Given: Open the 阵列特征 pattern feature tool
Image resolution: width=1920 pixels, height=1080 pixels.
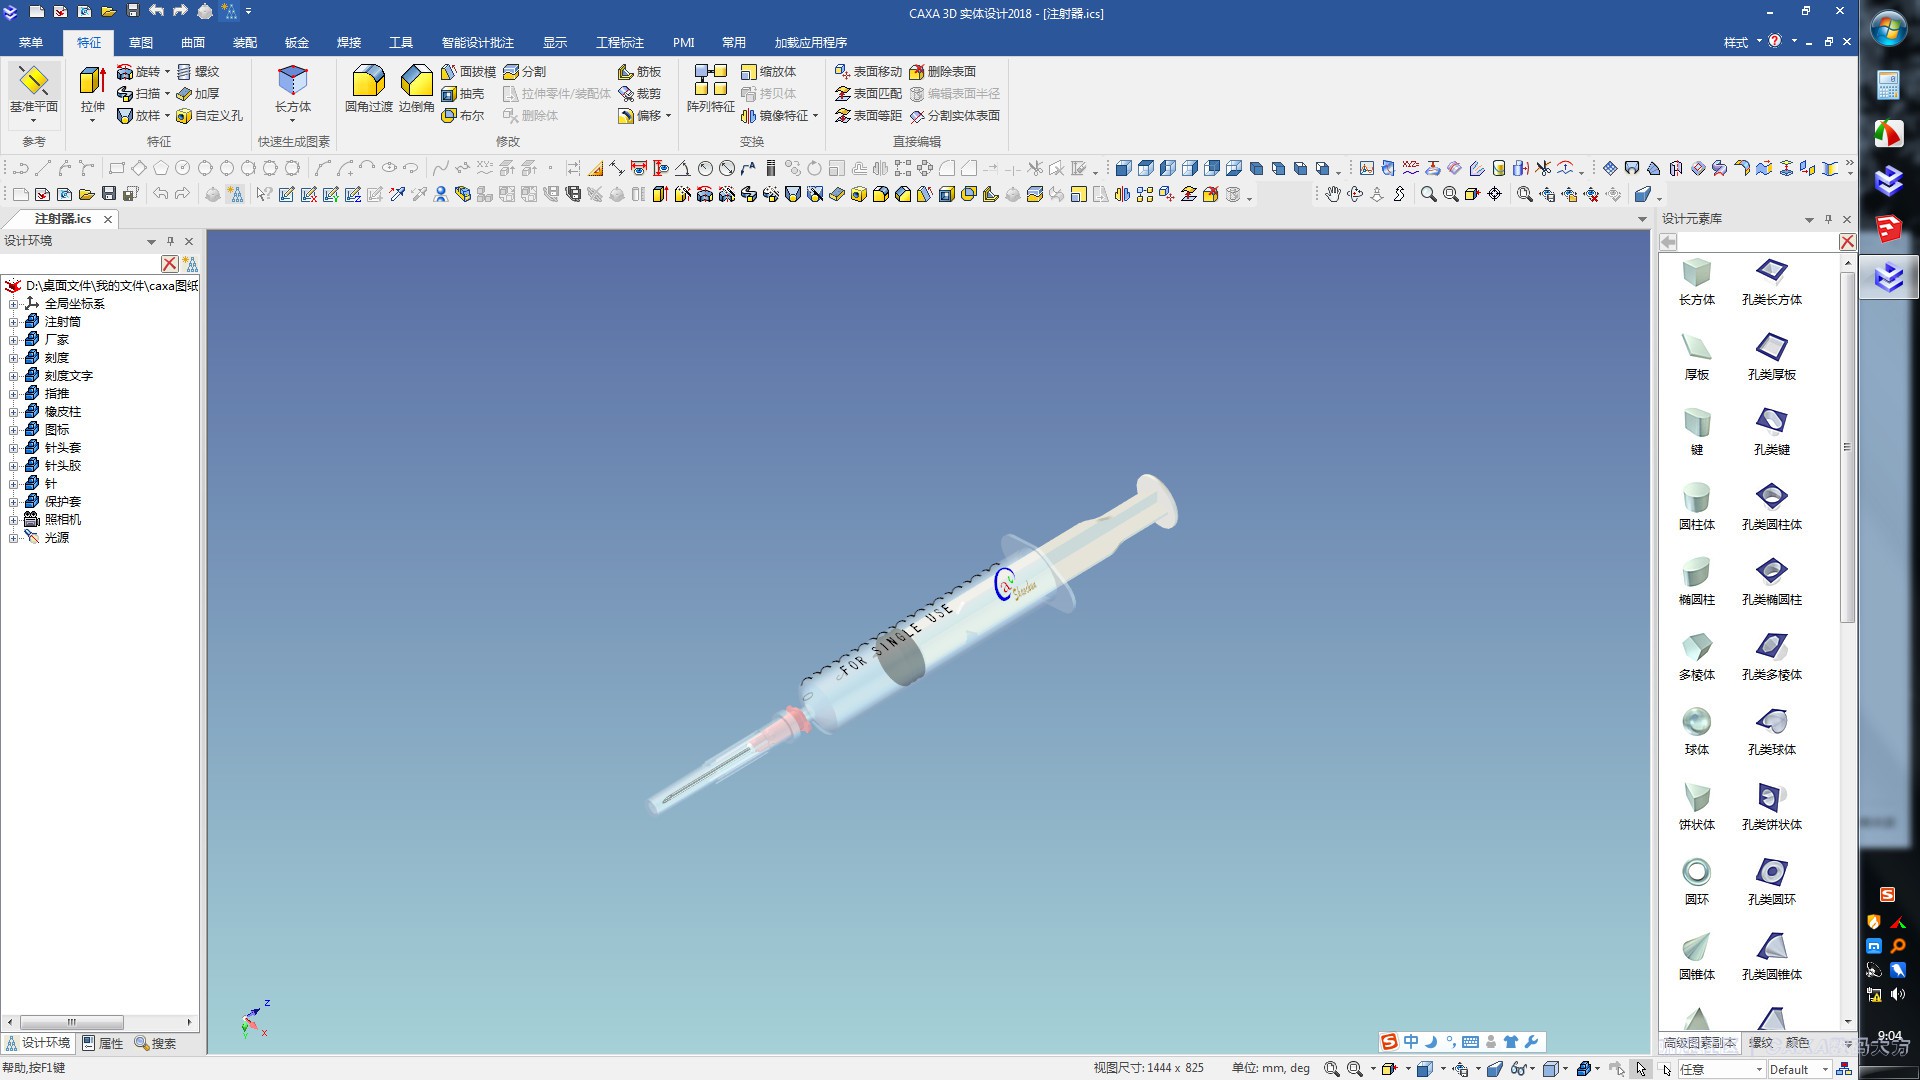Looking at the screenshot, I should coord(710,82).
